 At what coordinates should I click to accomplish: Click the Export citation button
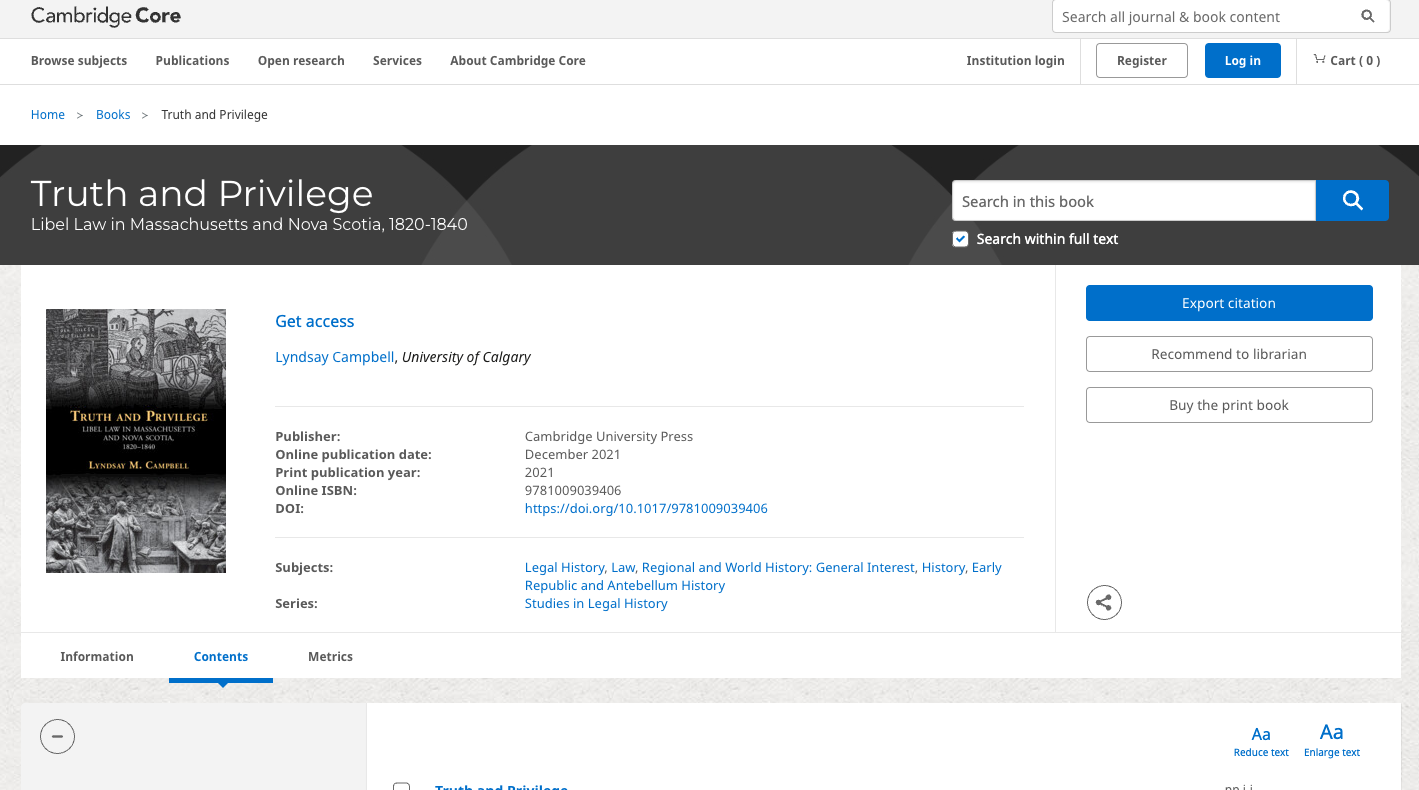(x=1228, y=303)
